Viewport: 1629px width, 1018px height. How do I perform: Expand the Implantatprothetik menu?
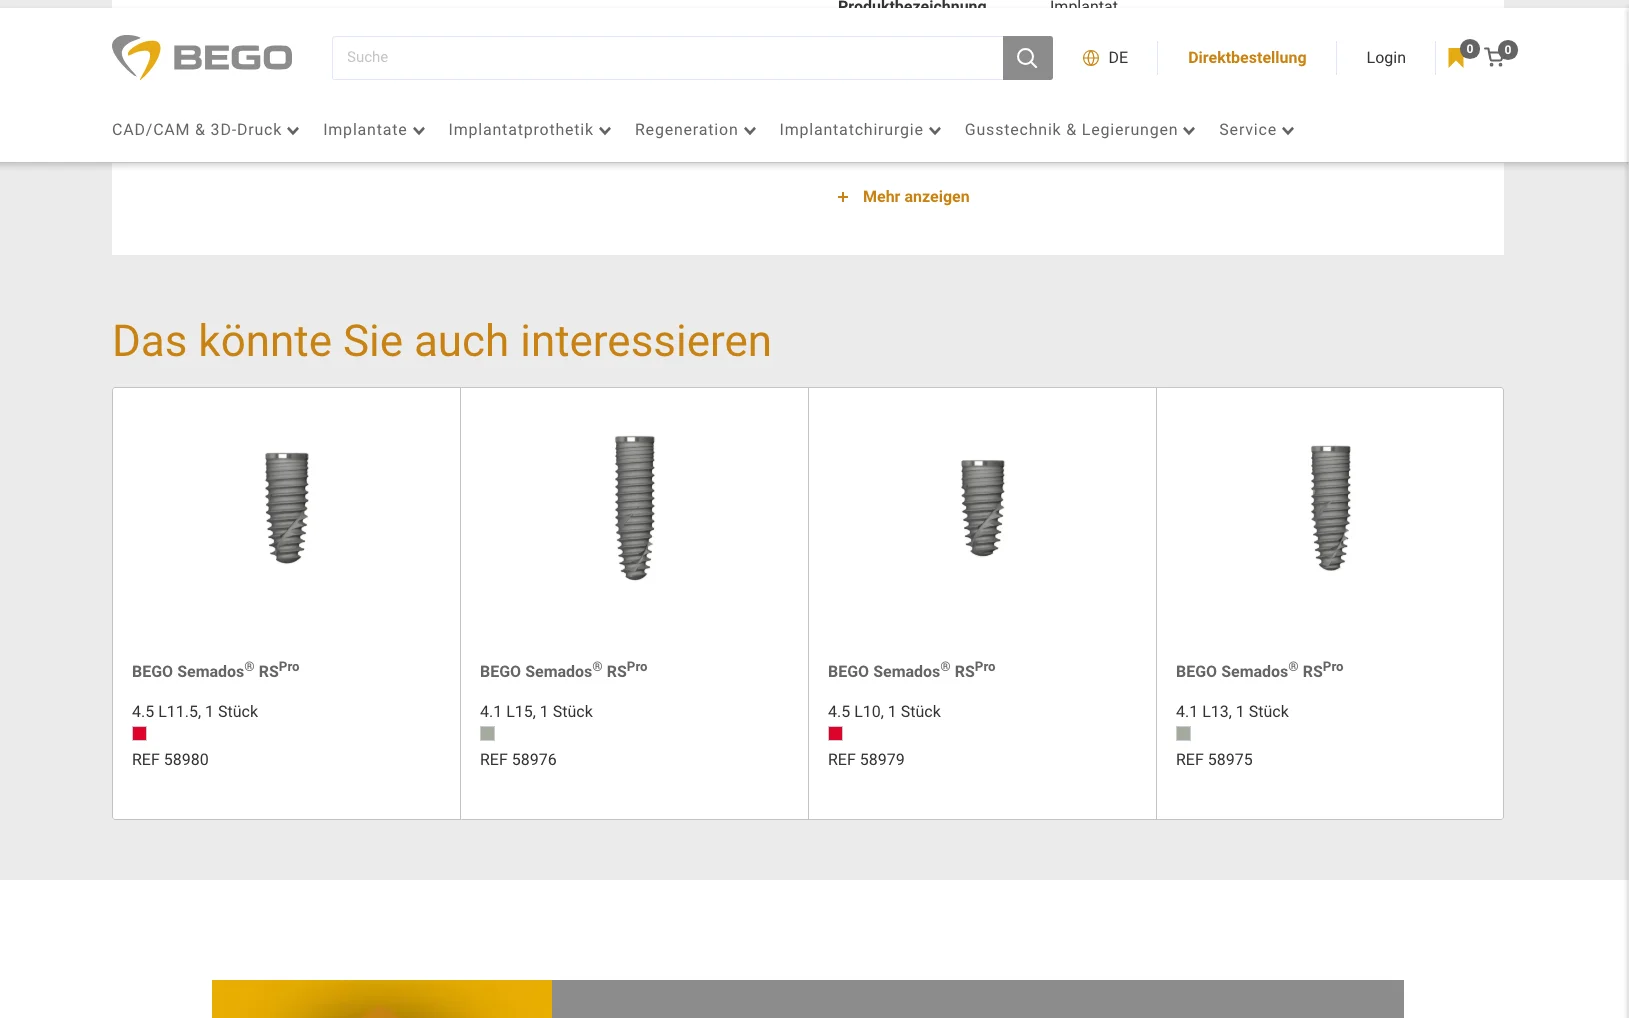coord(529,130)
